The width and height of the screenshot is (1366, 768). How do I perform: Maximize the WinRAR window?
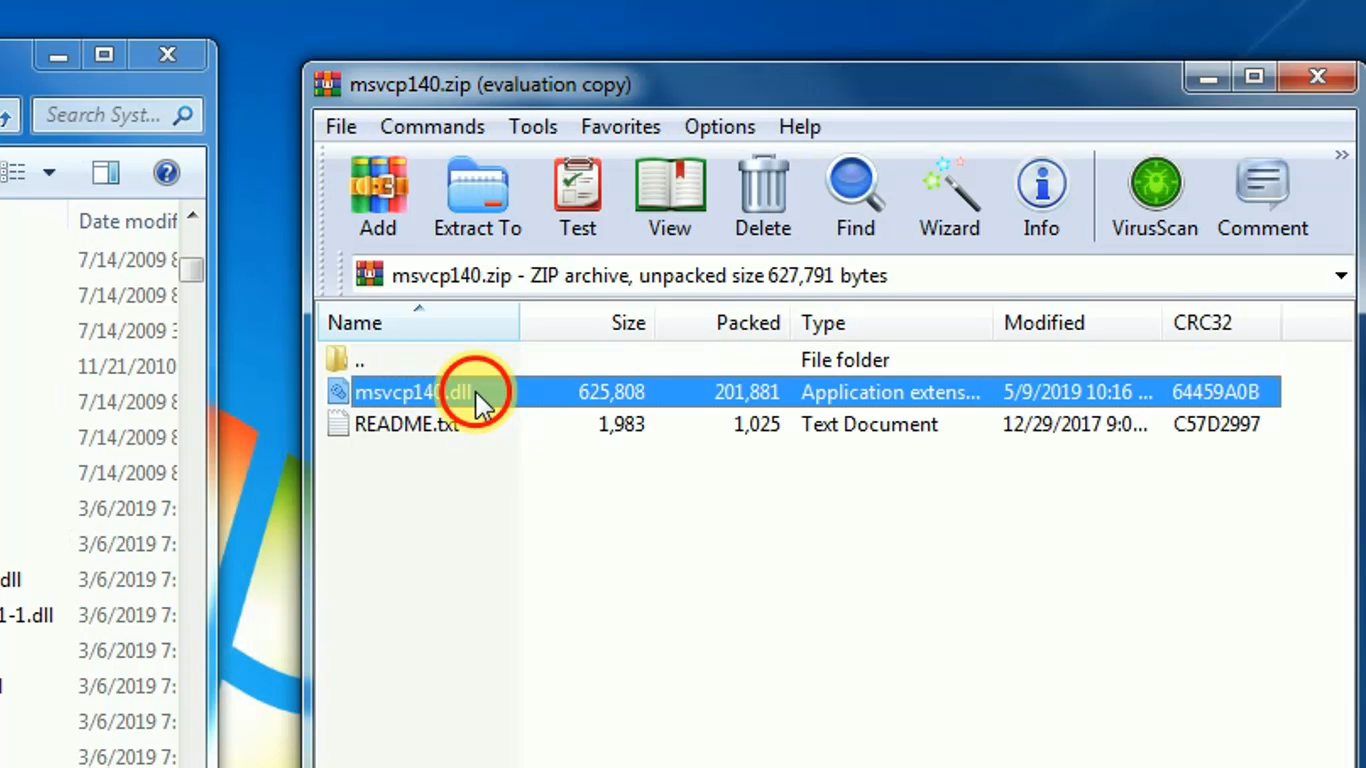(x=1254, y=76)
